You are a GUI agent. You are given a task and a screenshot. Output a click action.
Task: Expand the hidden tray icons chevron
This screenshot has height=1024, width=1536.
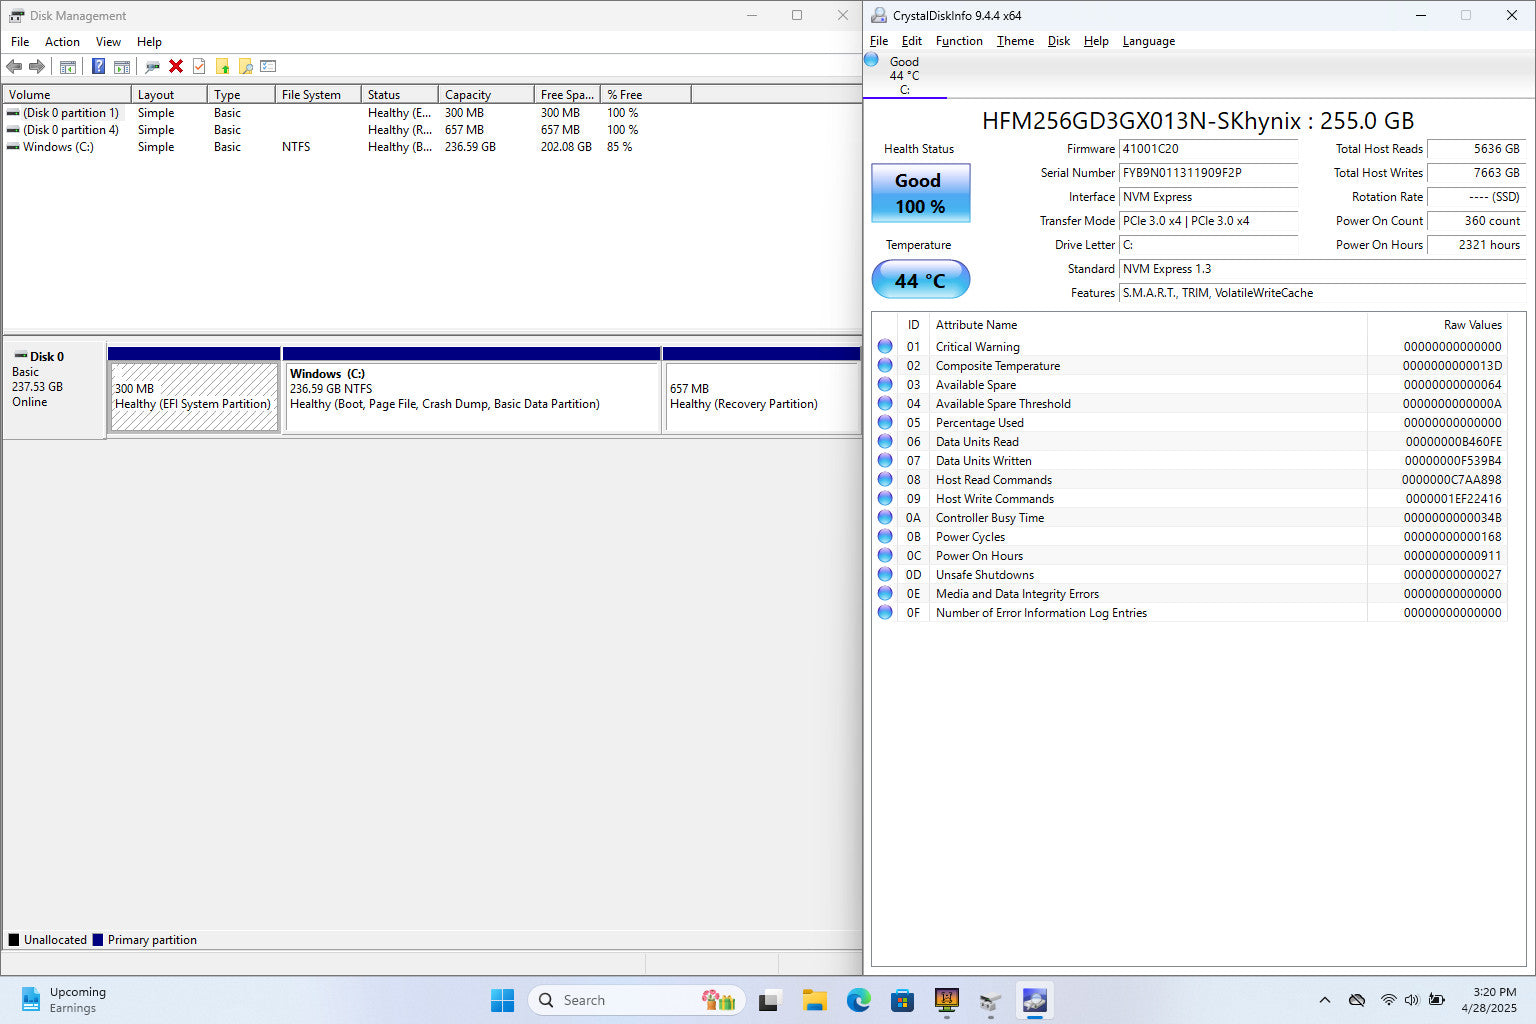[1325, 1000]
